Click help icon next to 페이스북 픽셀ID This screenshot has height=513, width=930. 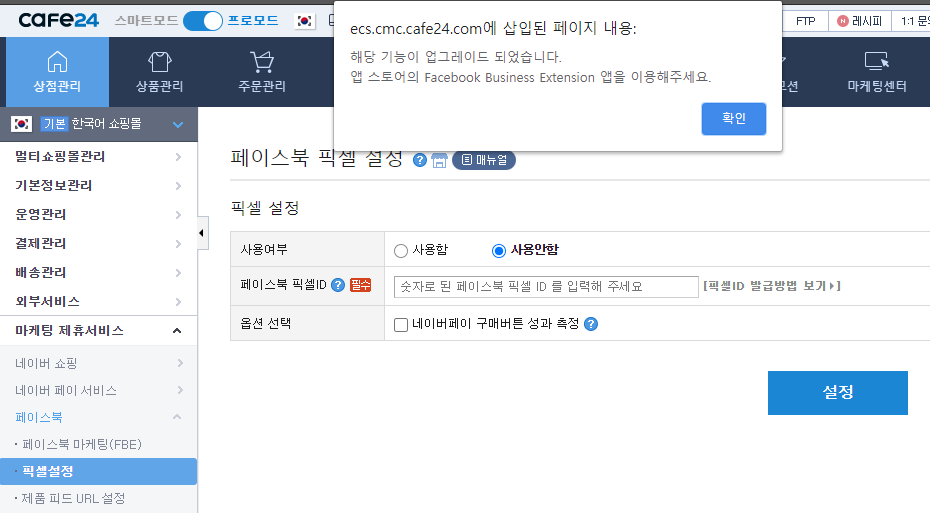(338, 285)
